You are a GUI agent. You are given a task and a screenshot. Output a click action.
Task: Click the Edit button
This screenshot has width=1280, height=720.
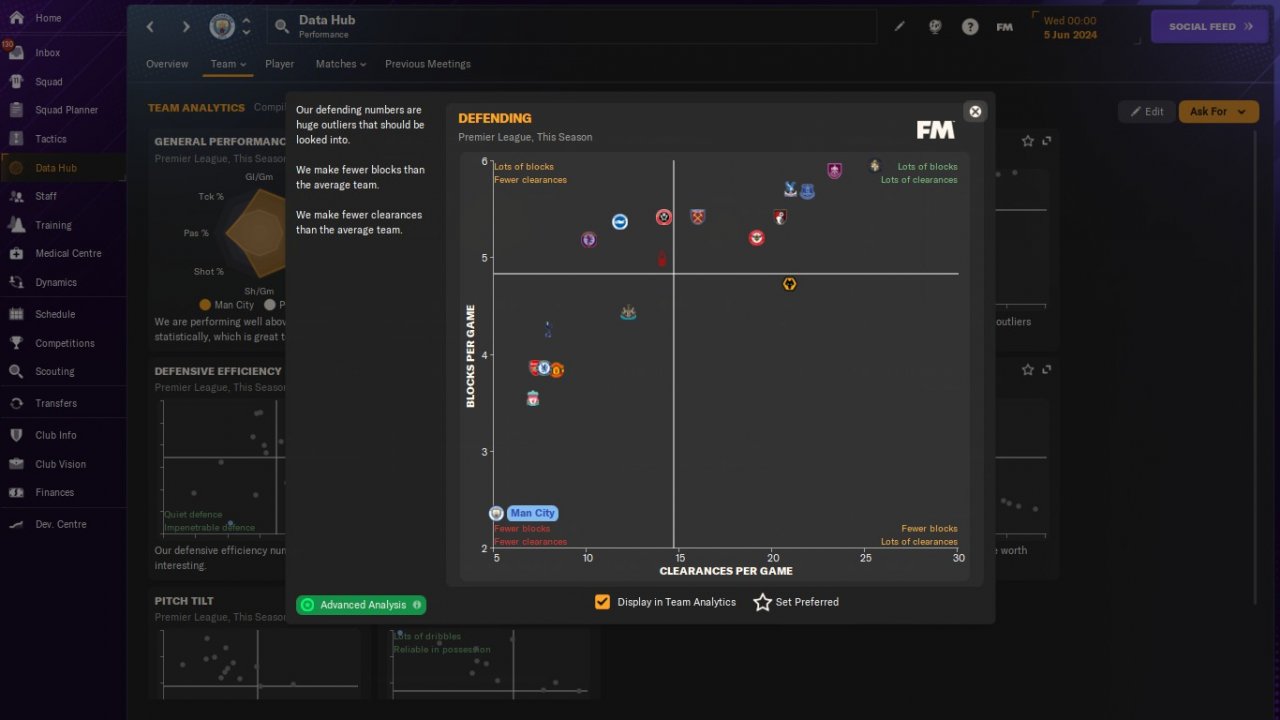point(1146,111)
